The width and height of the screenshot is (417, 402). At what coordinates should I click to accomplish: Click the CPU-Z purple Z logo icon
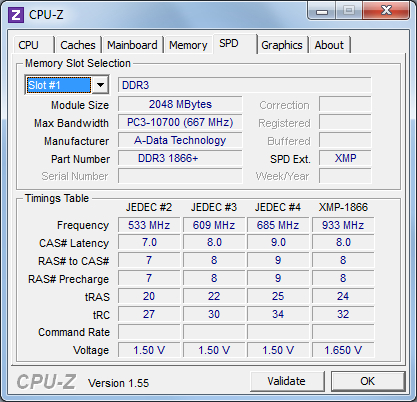[16, 15]
